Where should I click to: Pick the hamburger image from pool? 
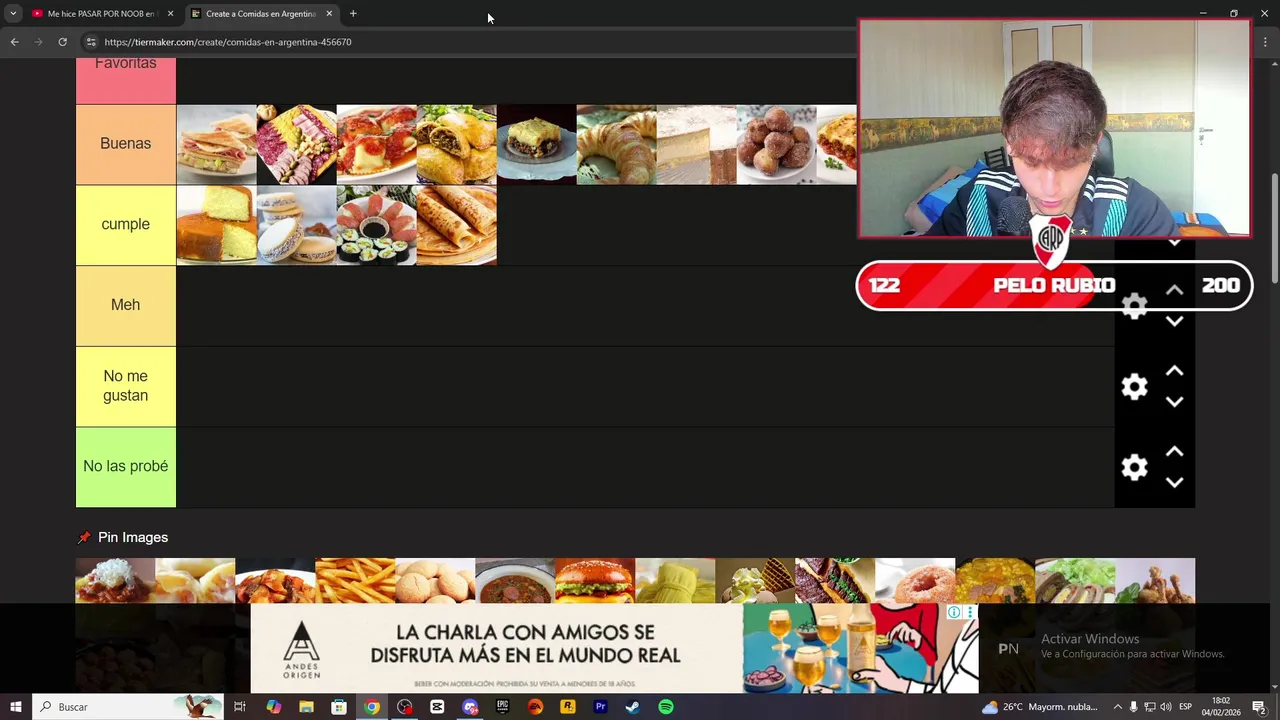point(595,581)
